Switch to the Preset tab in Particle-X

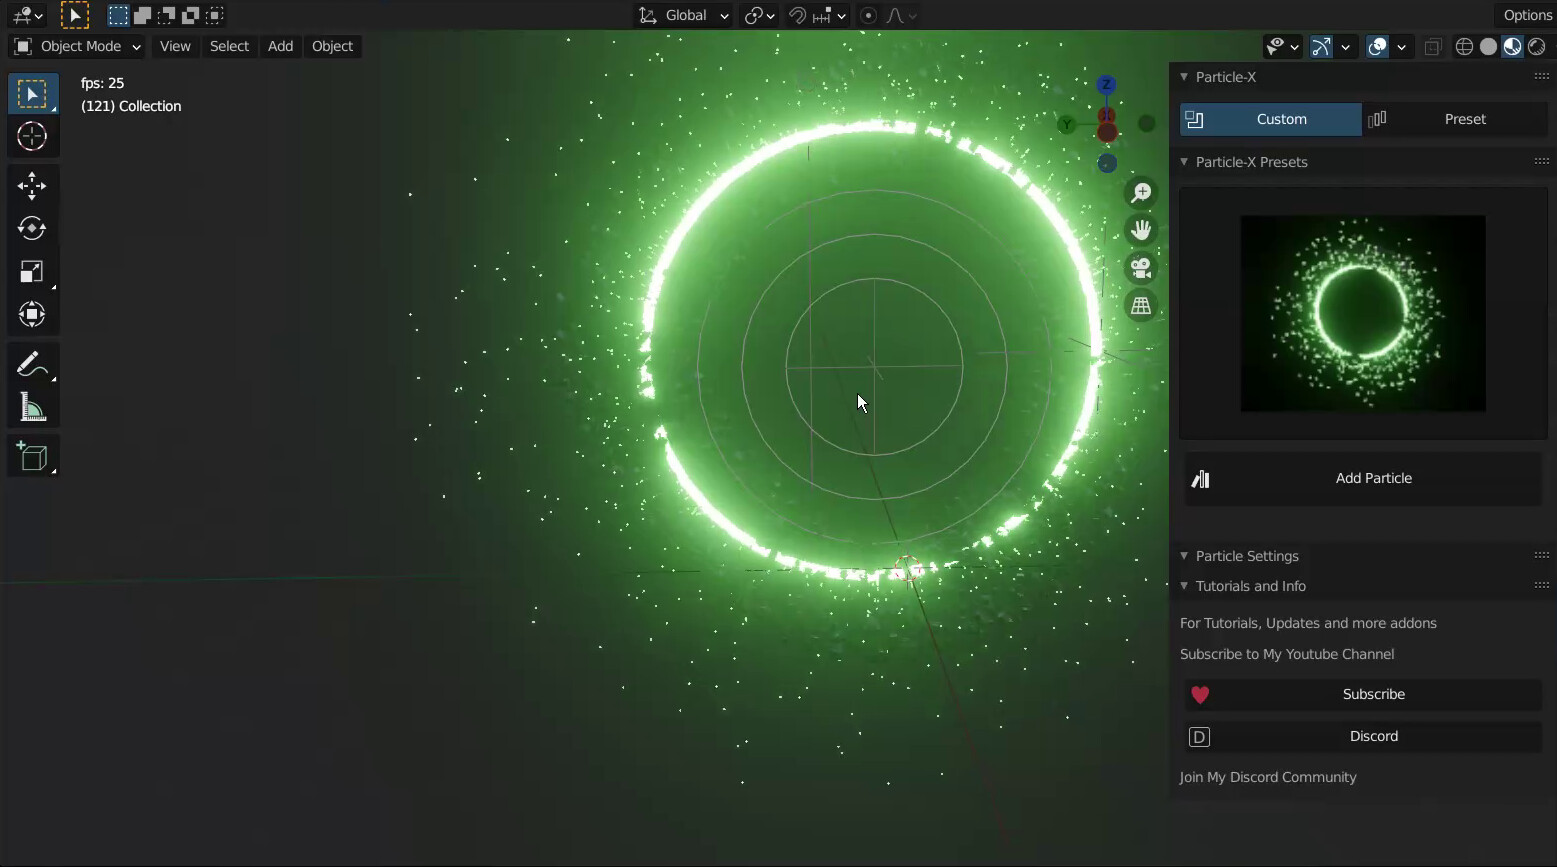point(1464,119)
